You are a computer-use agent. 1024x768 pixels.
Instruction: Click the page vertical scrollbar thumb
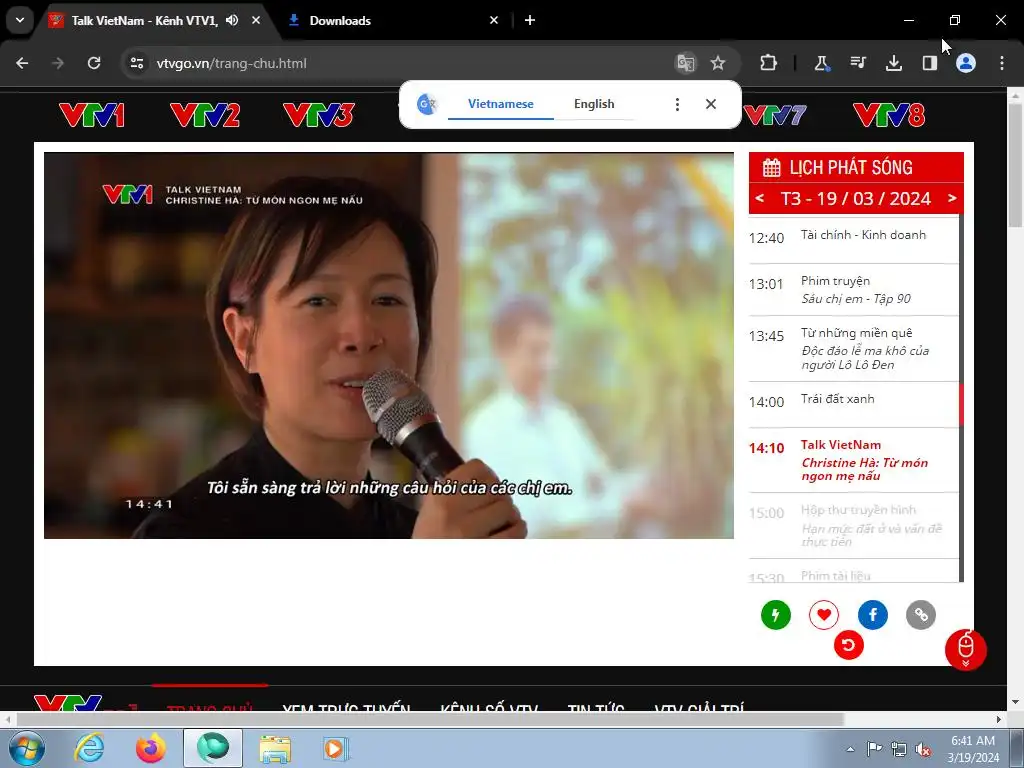pos(1015,165)
